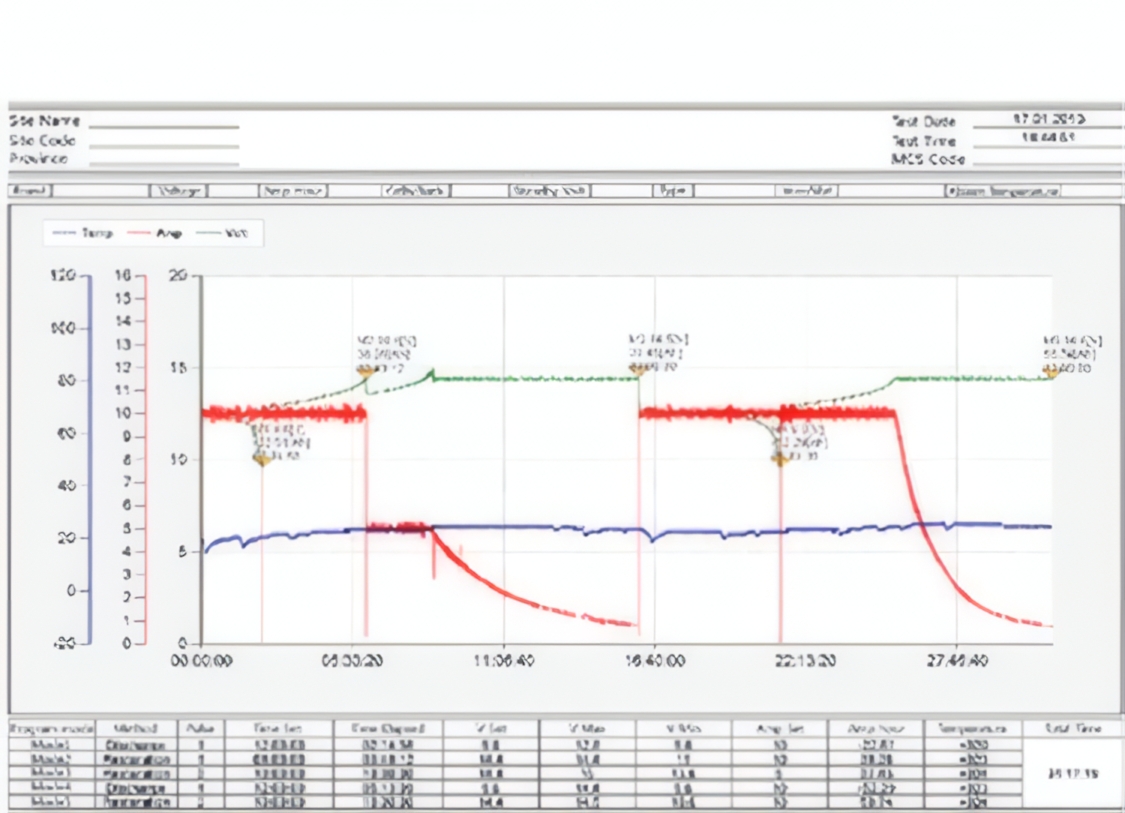This screenshot has width=1125, height=813.
Task: Select the Province entry line
Action: tap(164, 163)
